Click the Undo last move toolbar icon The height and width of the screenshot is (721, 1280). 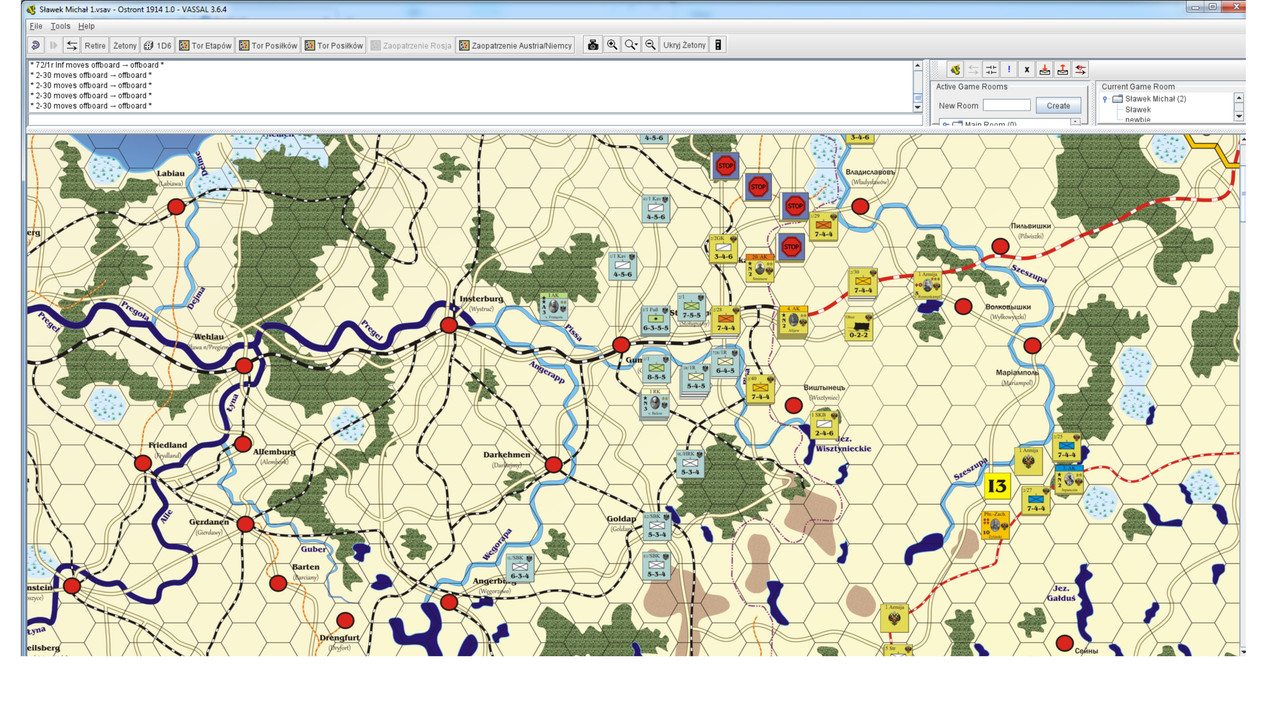[x=36, y=45]
